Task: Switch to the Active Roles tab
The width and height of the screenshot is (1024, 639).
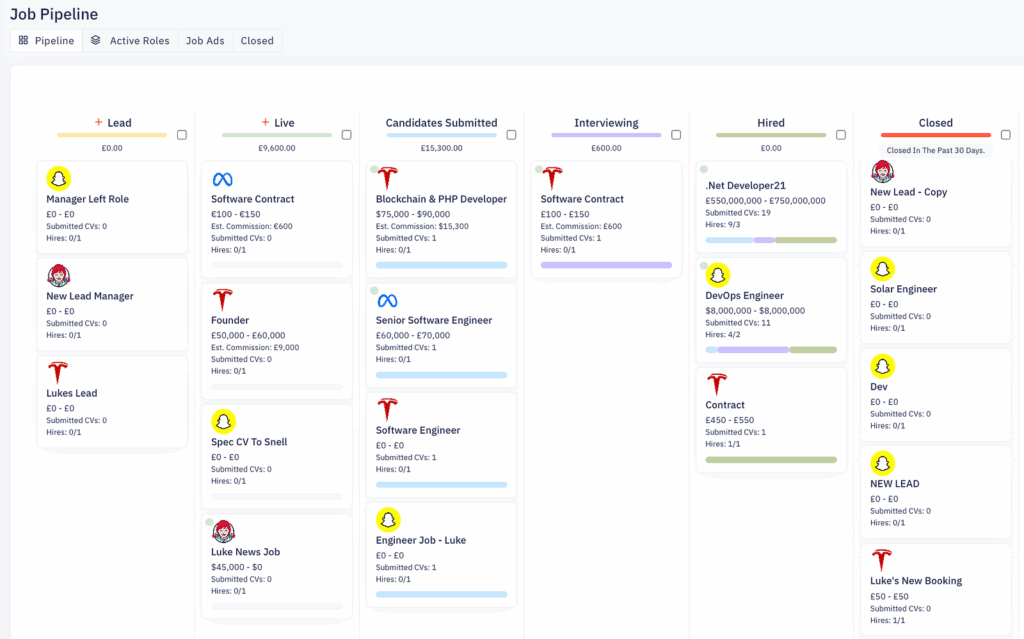Action: (x=129, y=41)
